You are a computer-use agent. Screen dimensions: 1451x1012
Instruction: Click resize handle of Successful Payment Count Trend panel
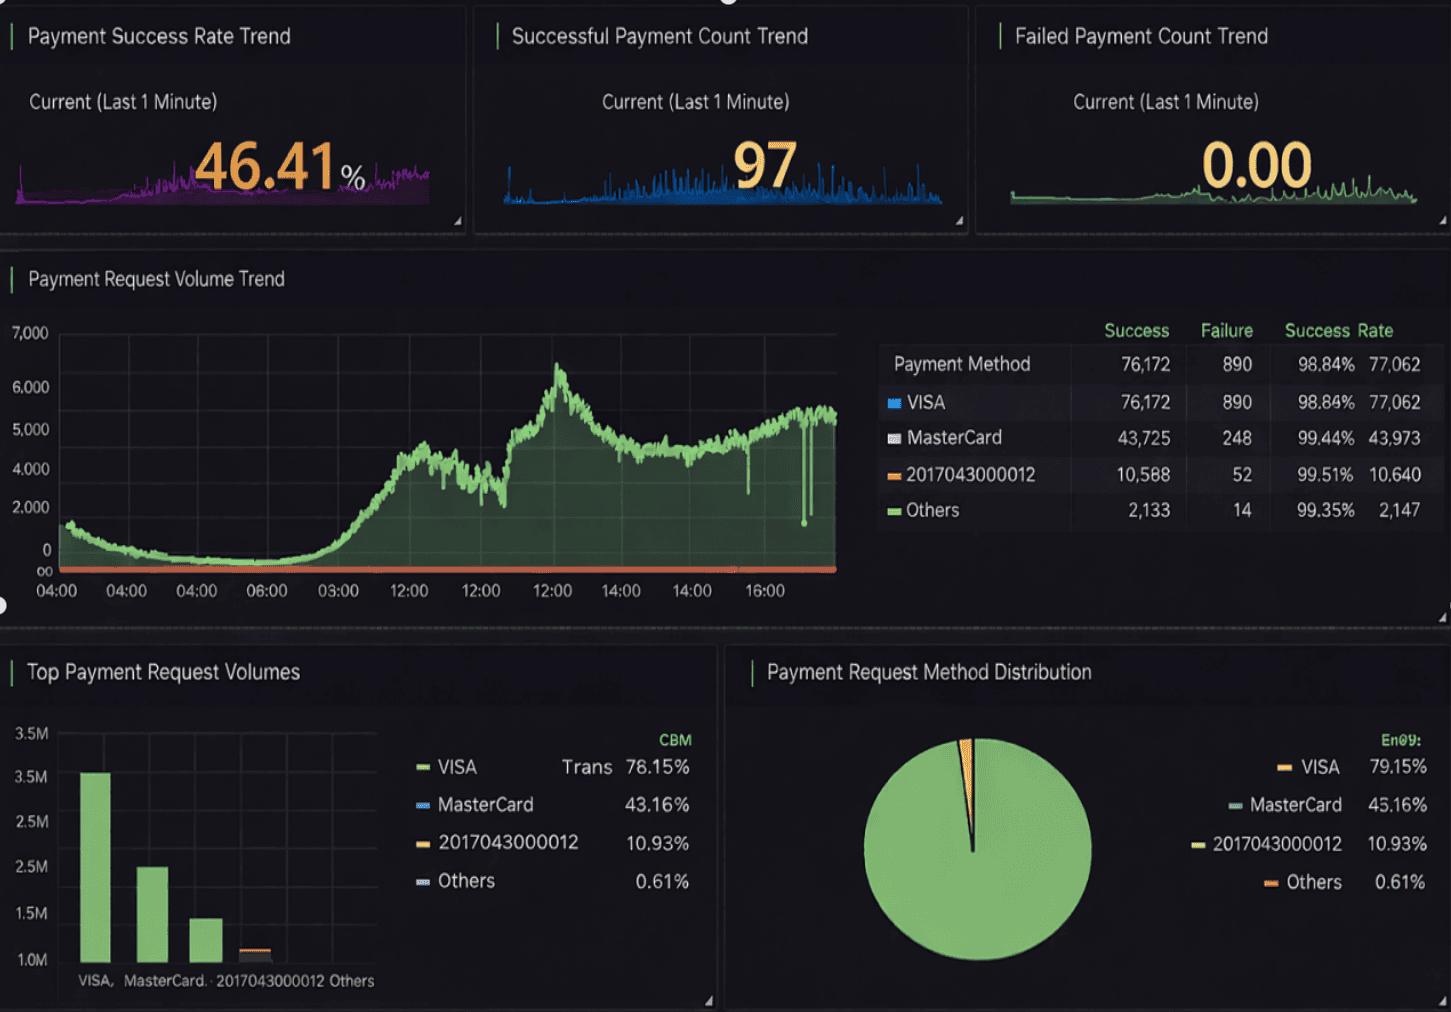959,221
